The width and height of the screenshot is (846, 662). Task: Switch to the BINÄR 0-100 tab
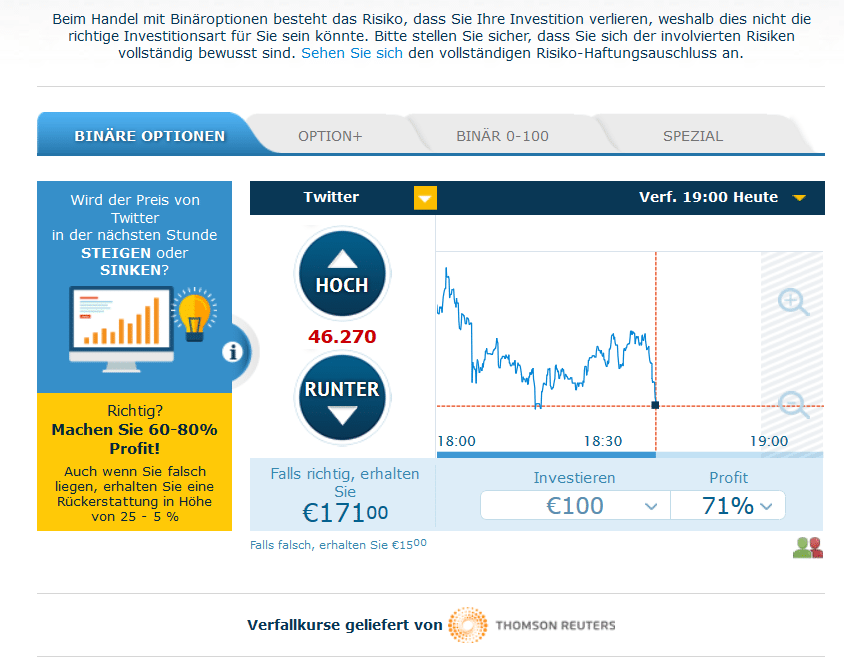pyautogui.click(x=502, y=136)
